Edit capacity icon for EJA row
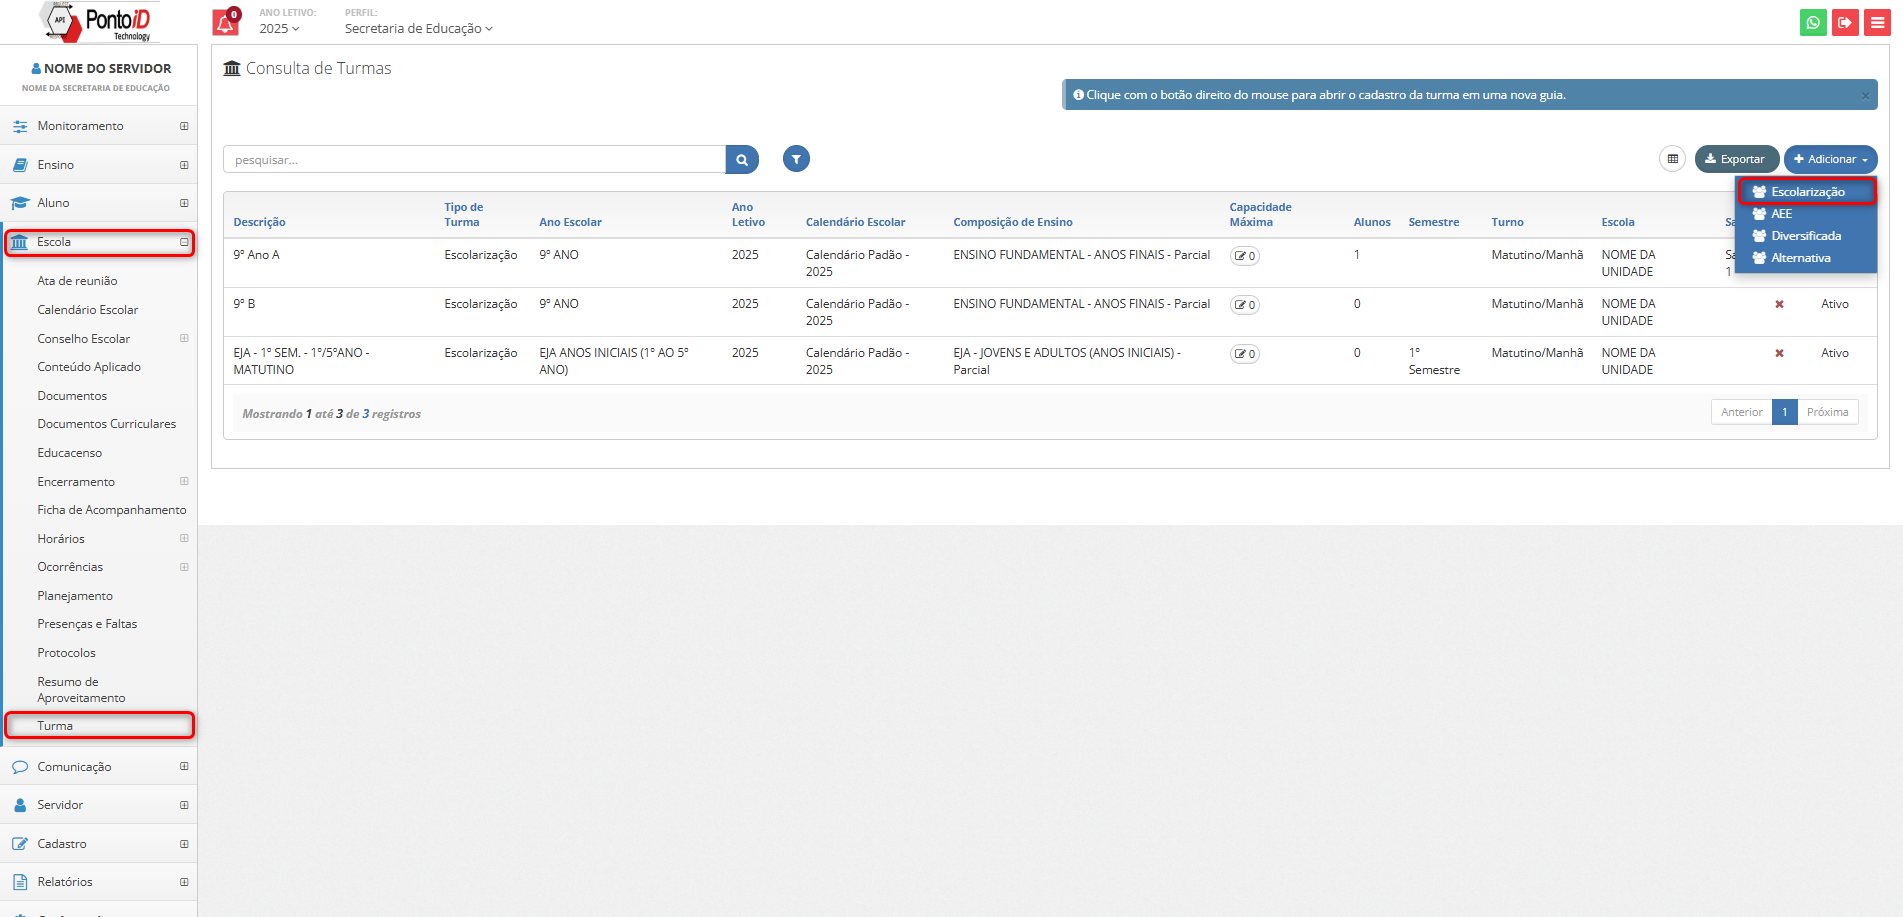1903x917 pixels. pos(1244,354)
